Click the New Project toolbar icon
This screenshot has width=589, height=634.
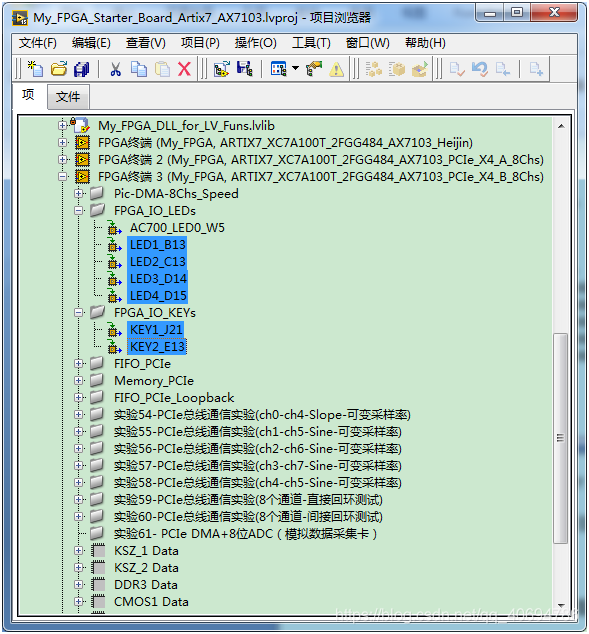coord(35,69)
